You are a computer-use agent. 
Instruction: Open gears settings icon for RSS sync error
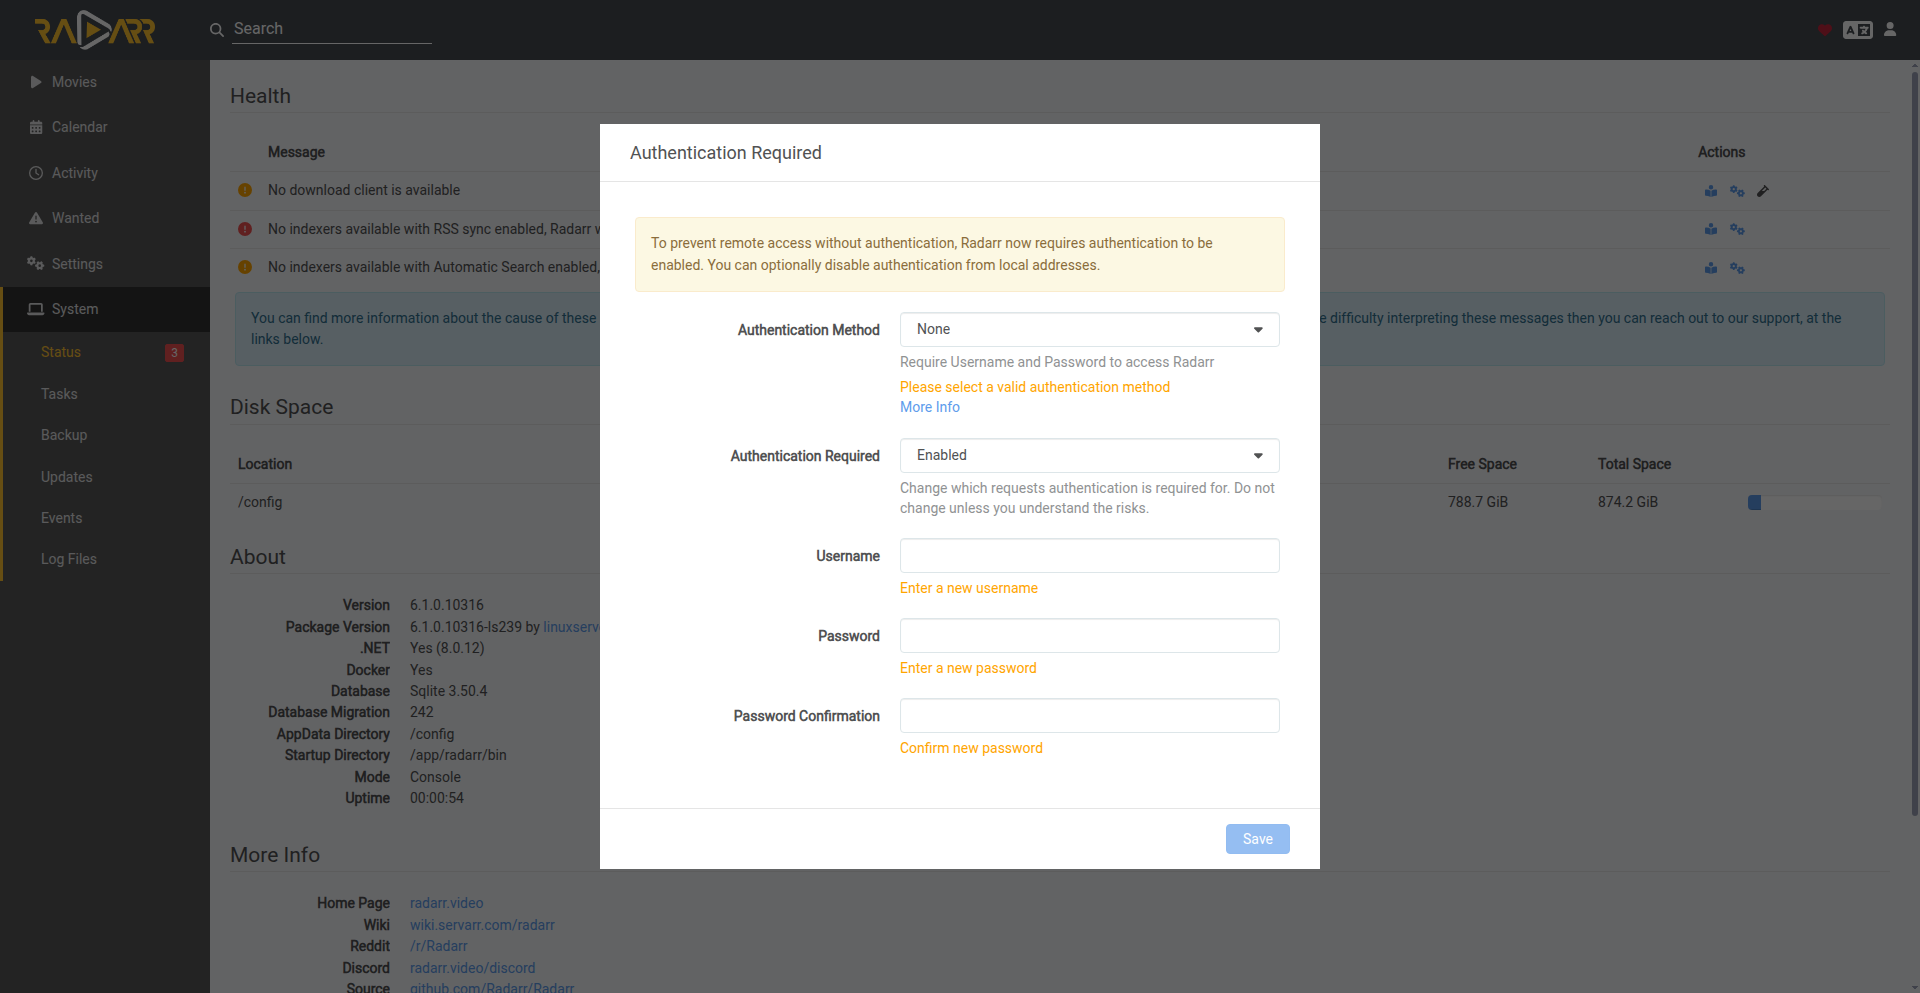coord(1737,230)
